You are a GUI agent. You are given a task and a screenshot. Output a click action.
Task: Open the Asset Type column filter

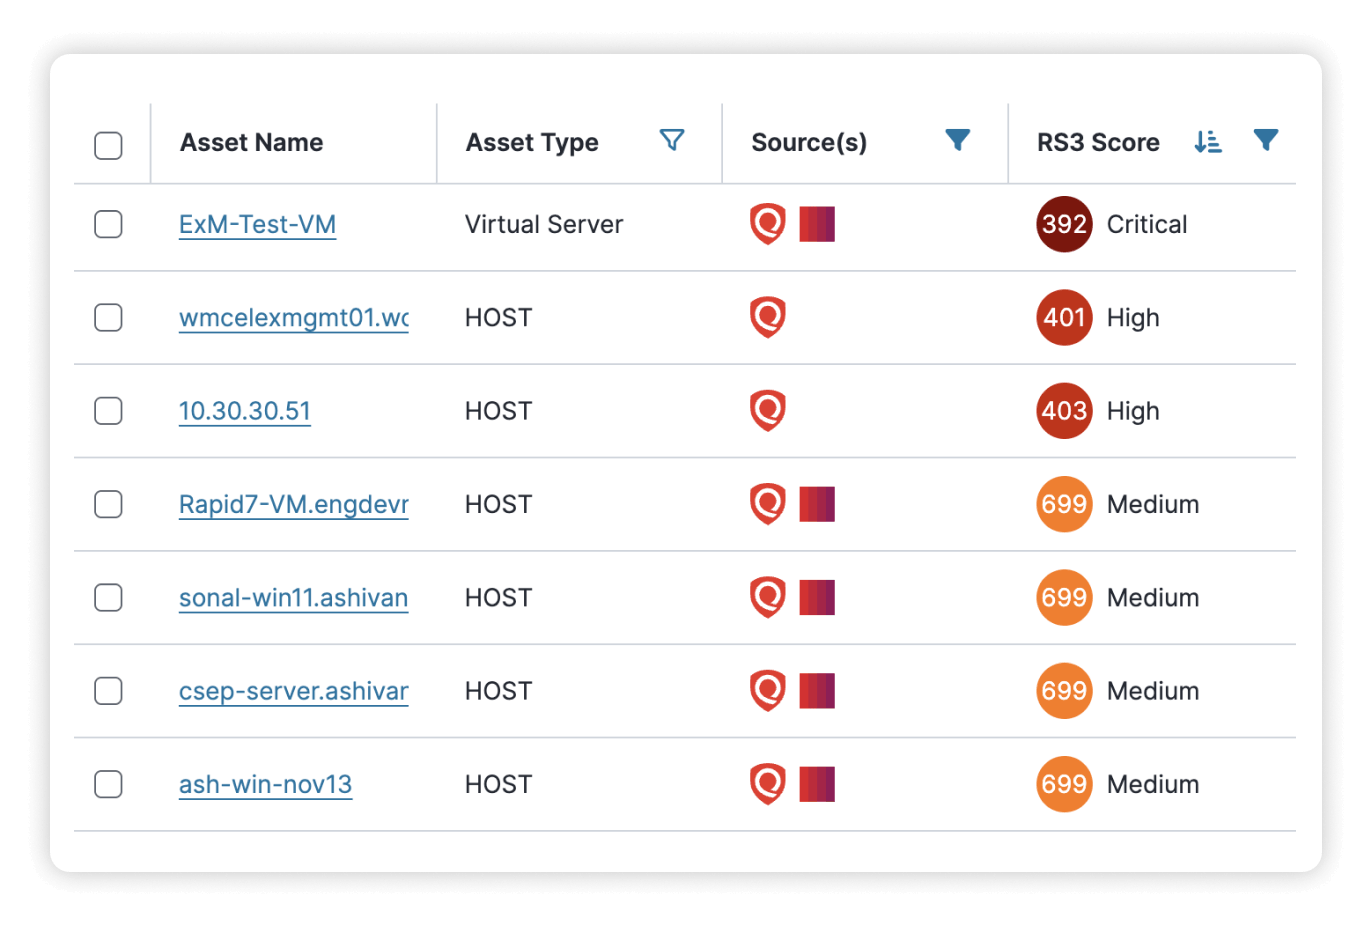[x=672, y=141]
